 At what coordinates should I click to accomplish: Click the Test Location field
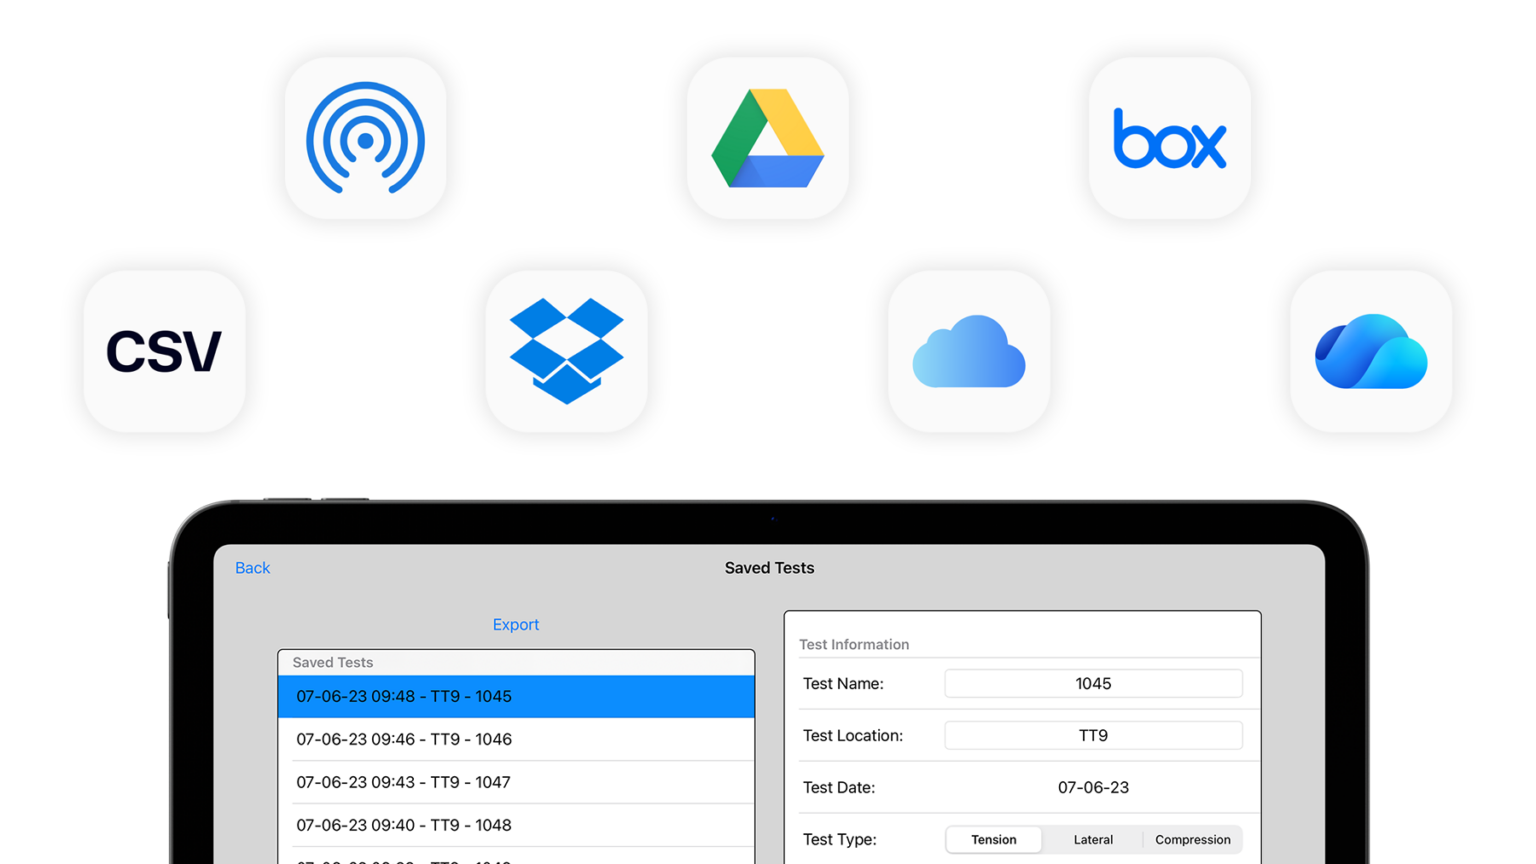point(1093,736)
